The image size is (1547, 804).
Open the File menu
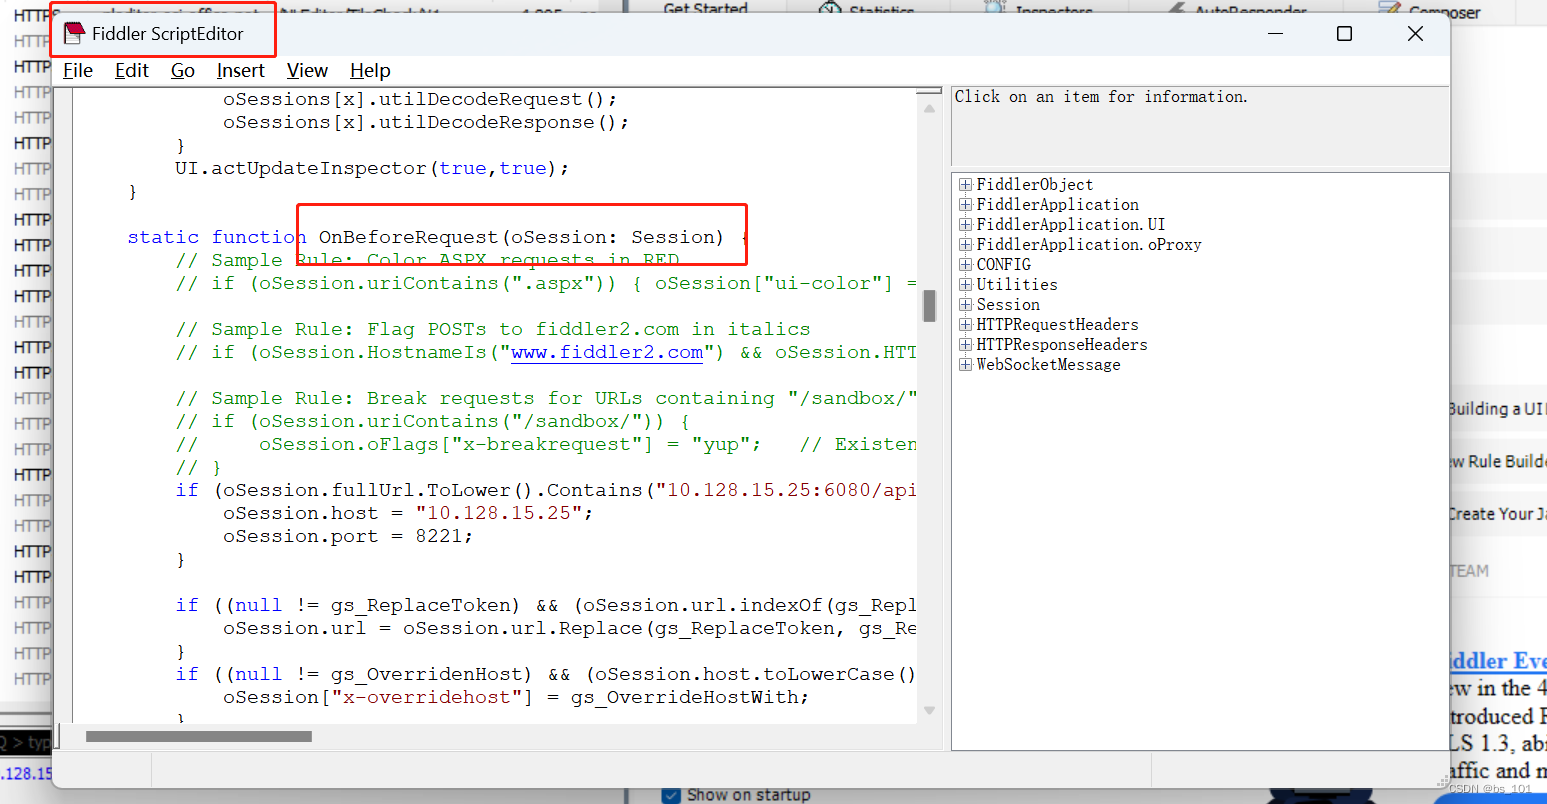tap(78, 71)
